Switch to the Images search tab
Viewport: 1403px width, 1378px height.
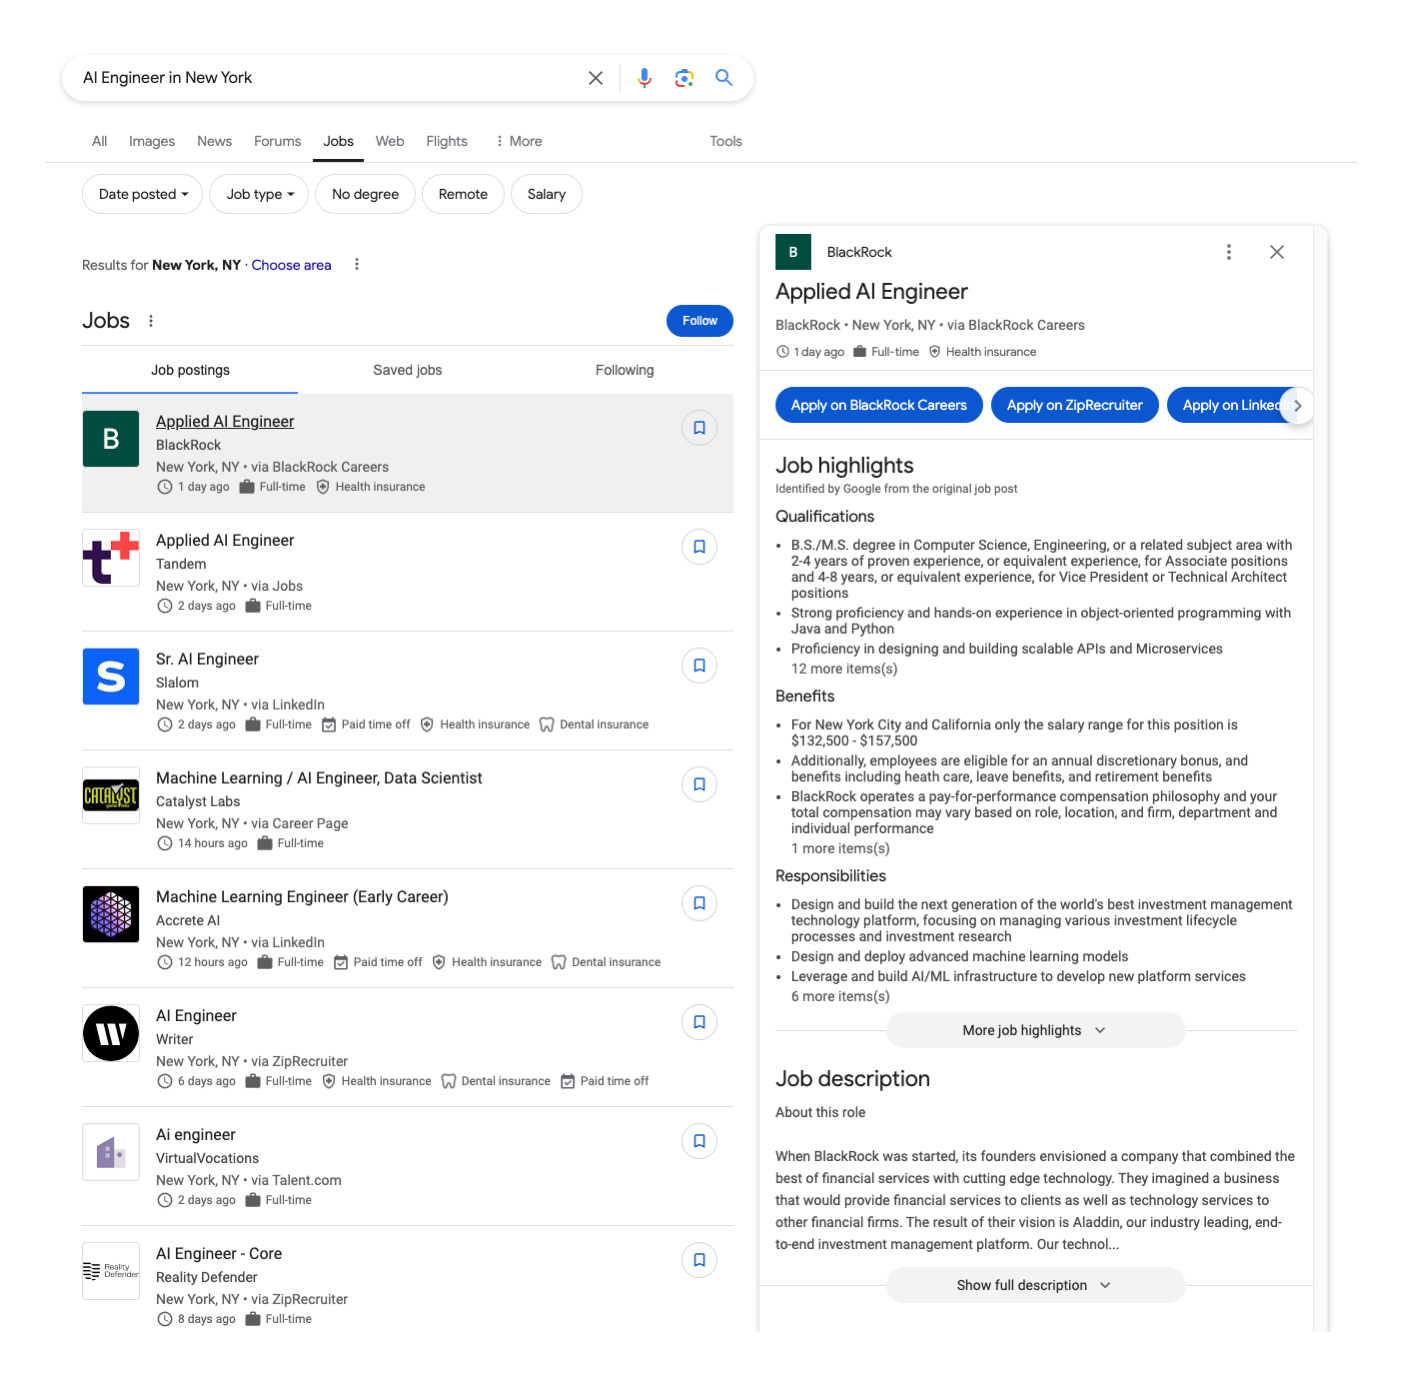coord(152,141)
